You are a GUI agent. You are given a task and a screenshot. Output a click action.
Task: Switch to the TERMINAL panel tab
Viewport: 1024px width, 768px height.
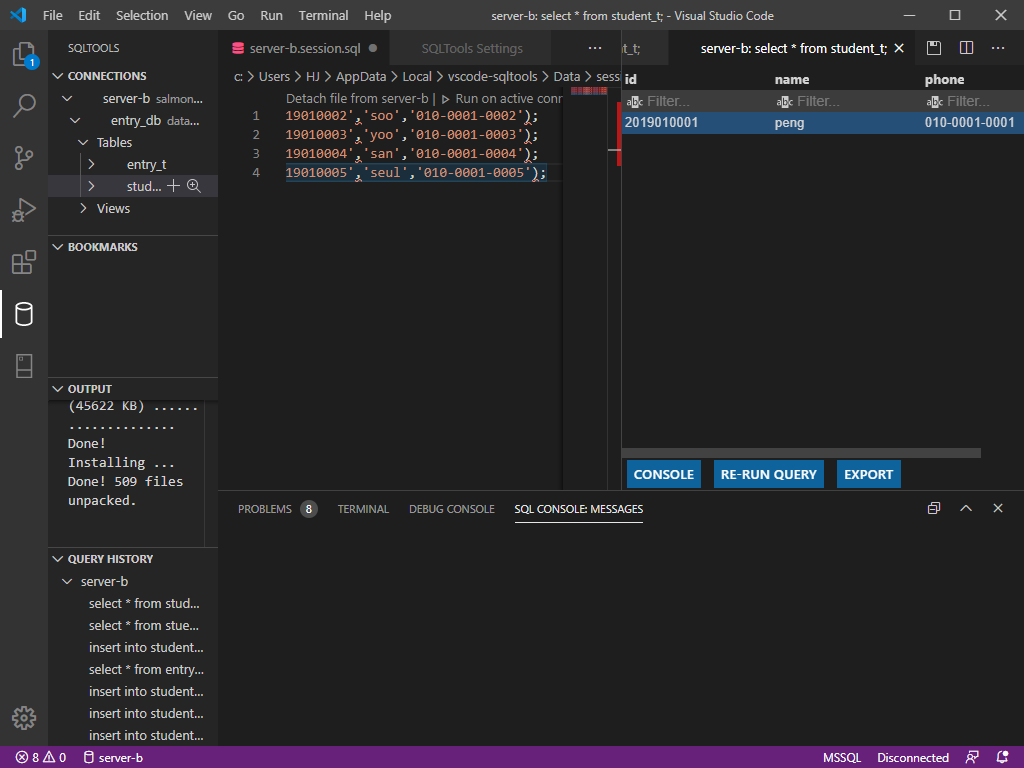[363, 509]
